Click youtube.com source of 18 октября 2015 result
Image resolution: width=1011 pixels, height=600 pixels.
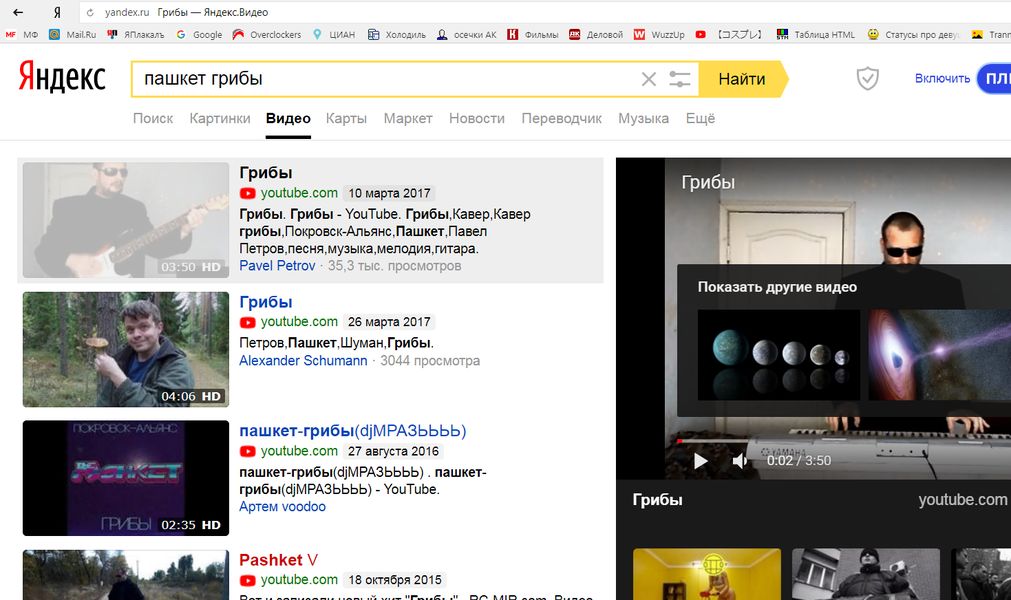click(x=299, y=579)
